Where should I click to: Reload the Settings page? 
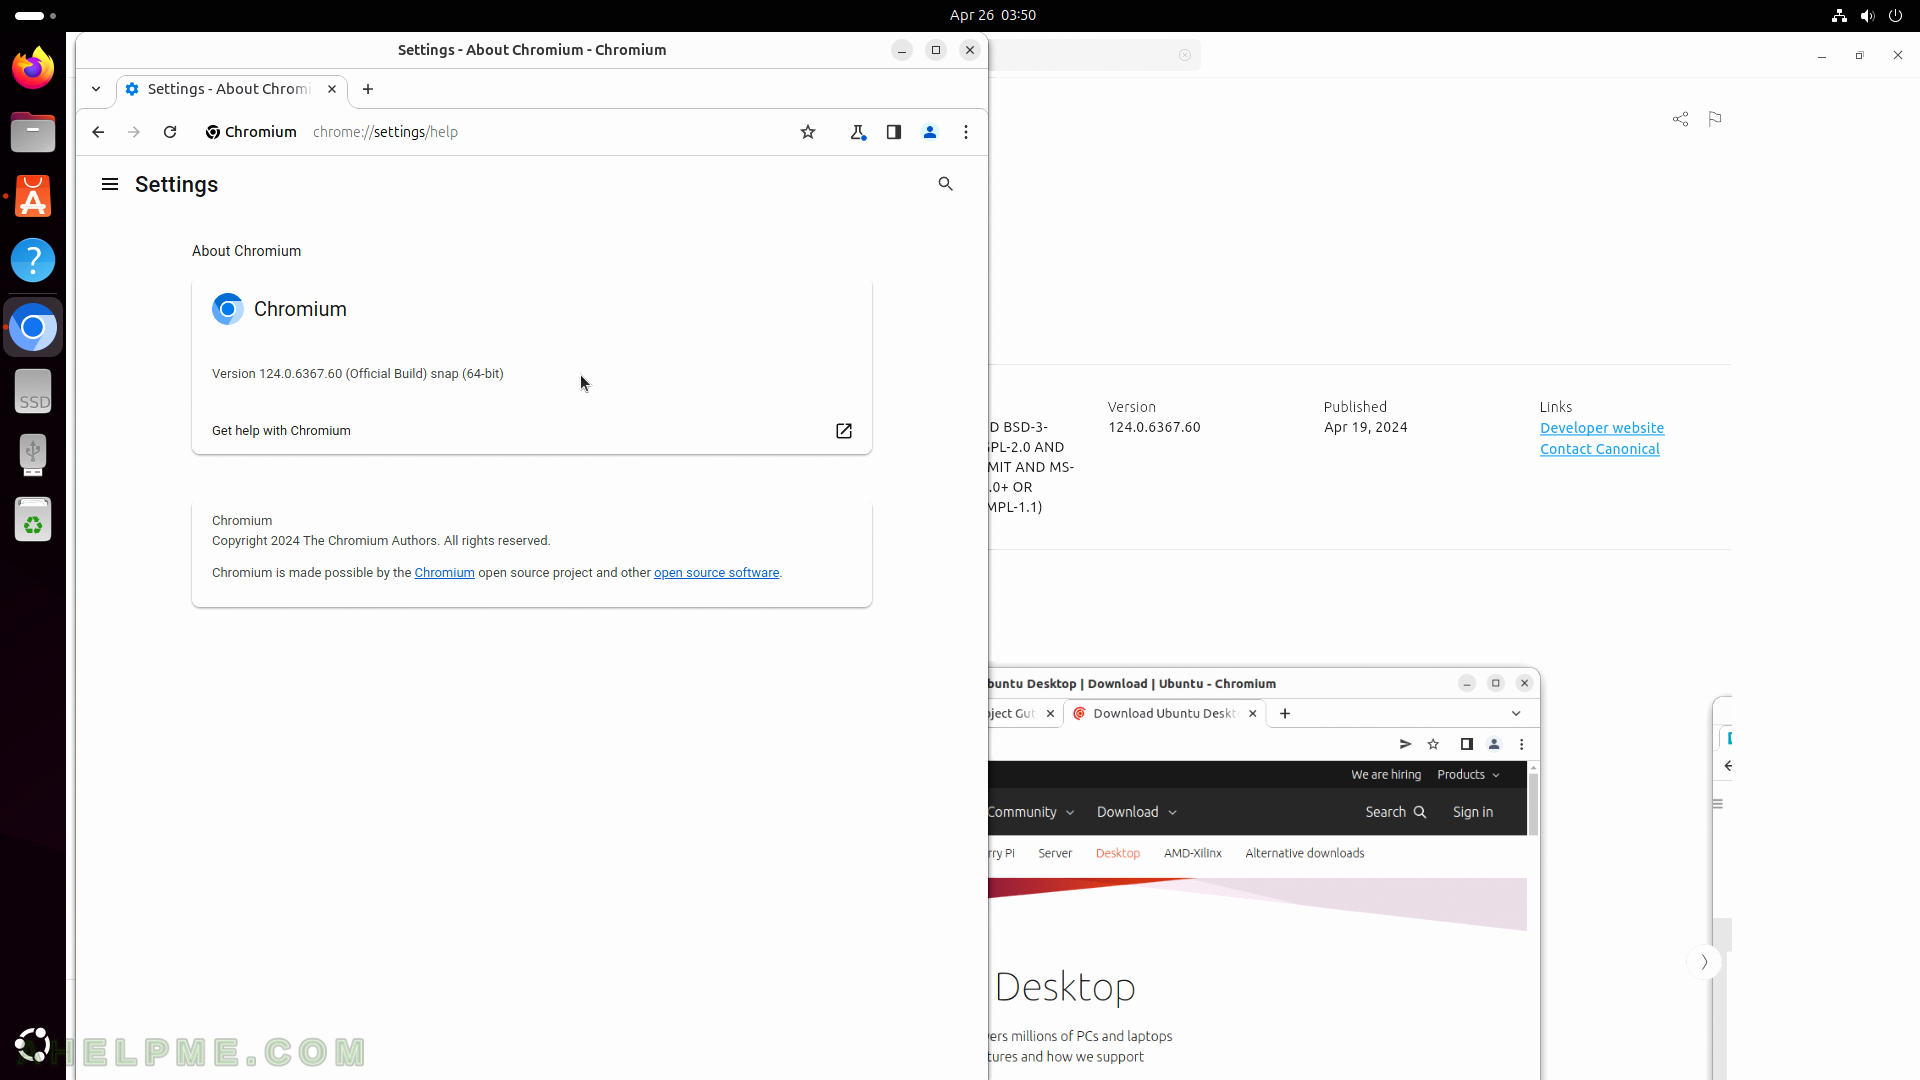170,132
